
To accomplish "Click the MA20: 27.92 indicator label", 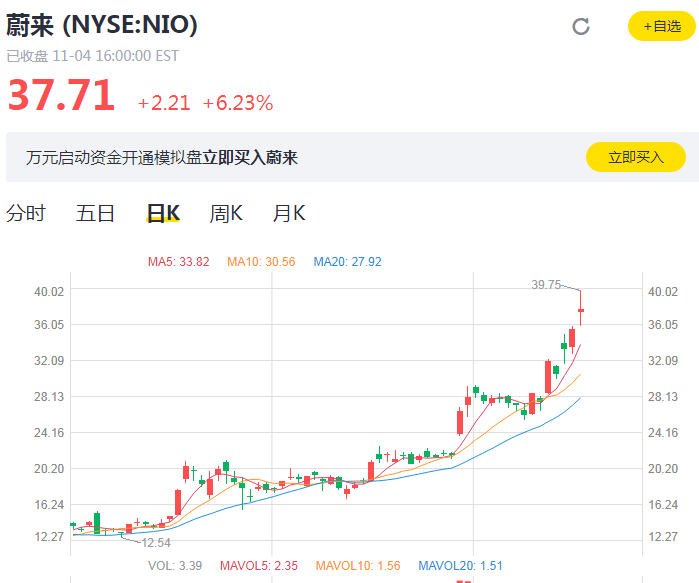I will pyautogui.click(x=347, y=262).
